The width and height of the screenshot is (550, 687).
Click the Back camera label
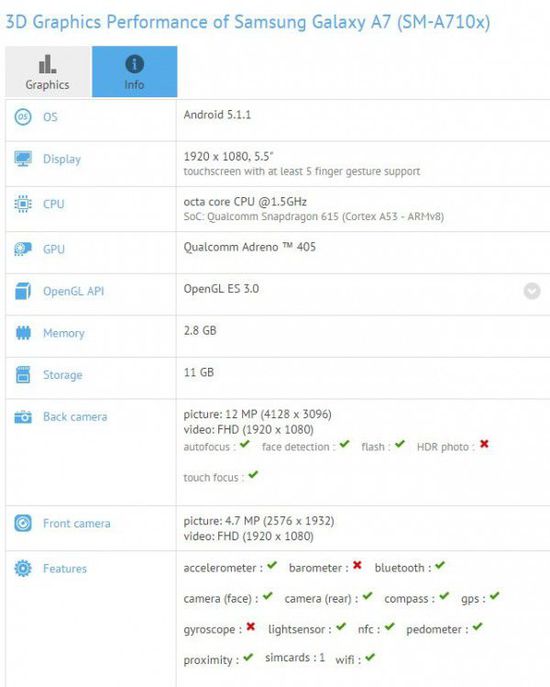click(75, 417)
